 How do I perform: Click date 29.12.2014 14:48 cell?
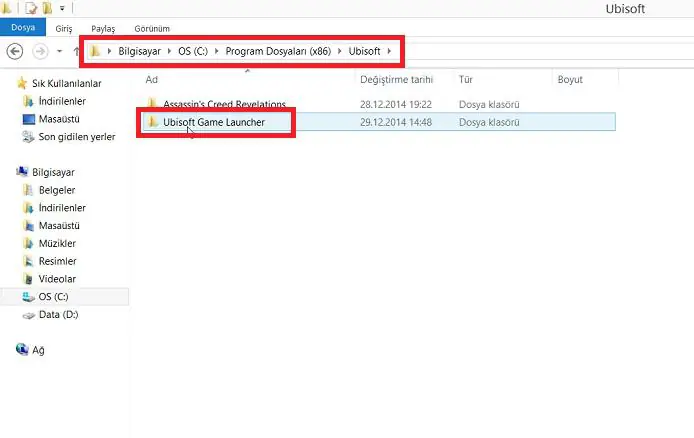(x=396, y=122)
